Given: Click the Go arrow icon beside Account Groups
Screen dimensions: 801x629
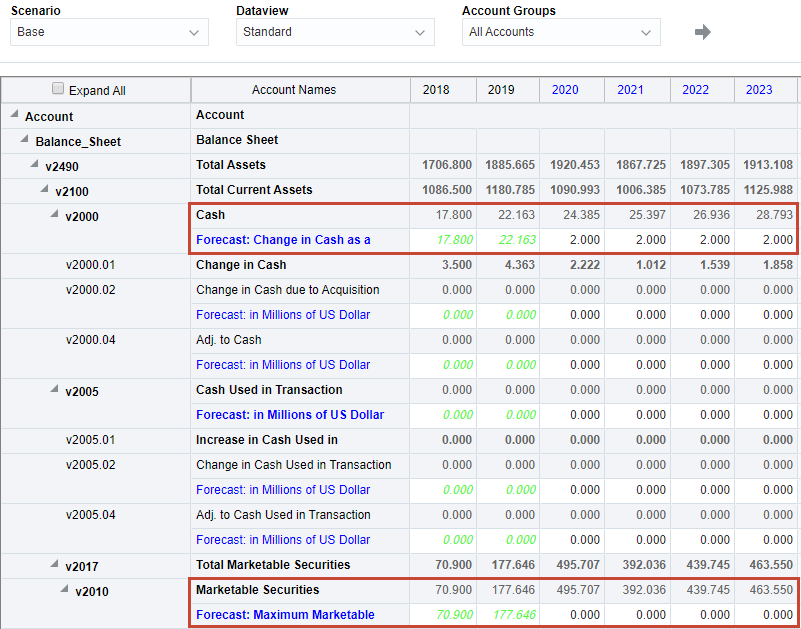Looking at the screenshot, I should pyautogui.click(x=703, y=31).
